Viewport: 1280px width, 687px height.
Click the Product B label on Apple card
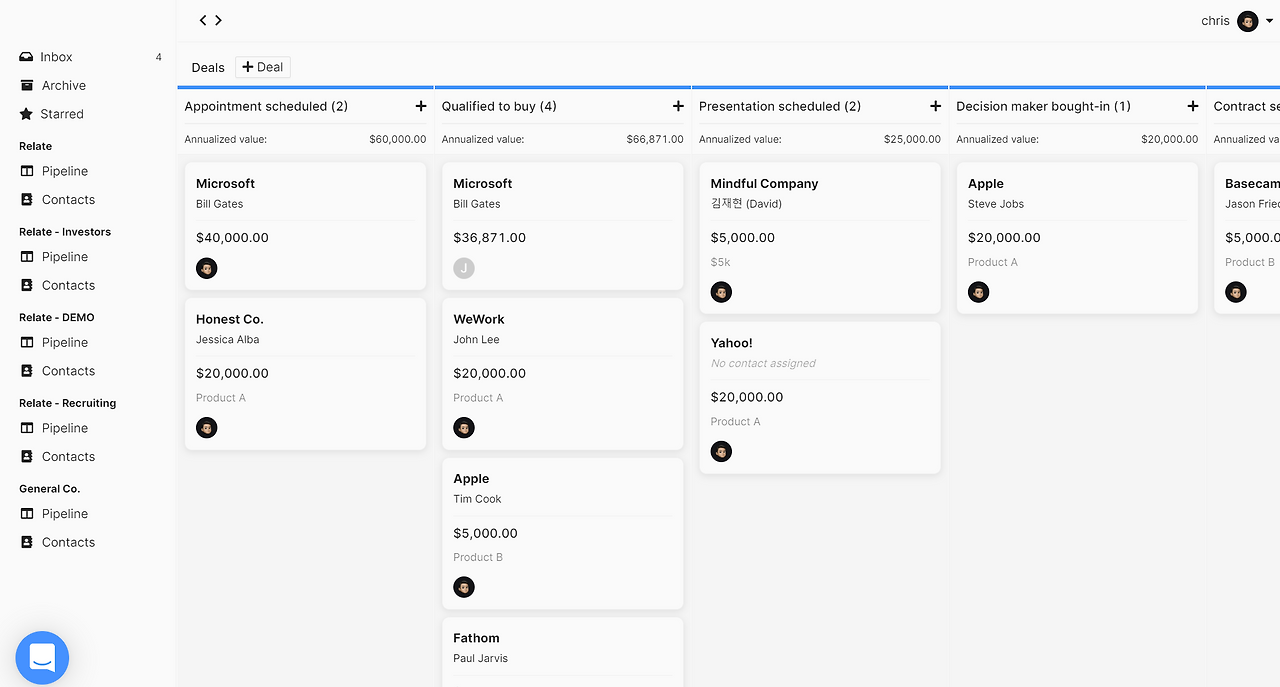pyautogui.click(x=478, y=557)
